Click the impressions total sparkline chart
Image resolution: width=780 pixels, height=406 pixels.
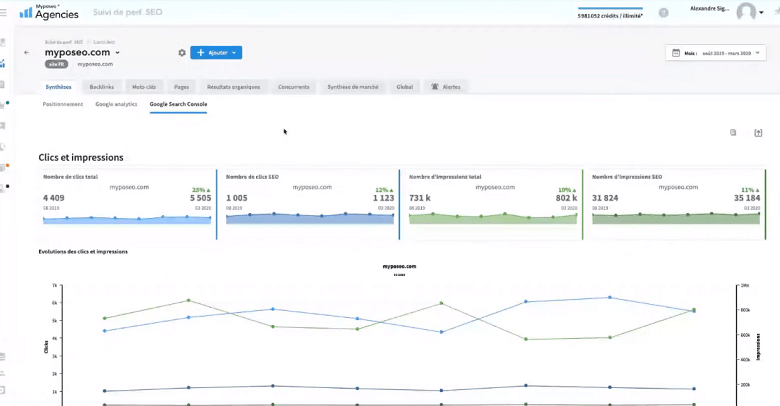(493, 218)
